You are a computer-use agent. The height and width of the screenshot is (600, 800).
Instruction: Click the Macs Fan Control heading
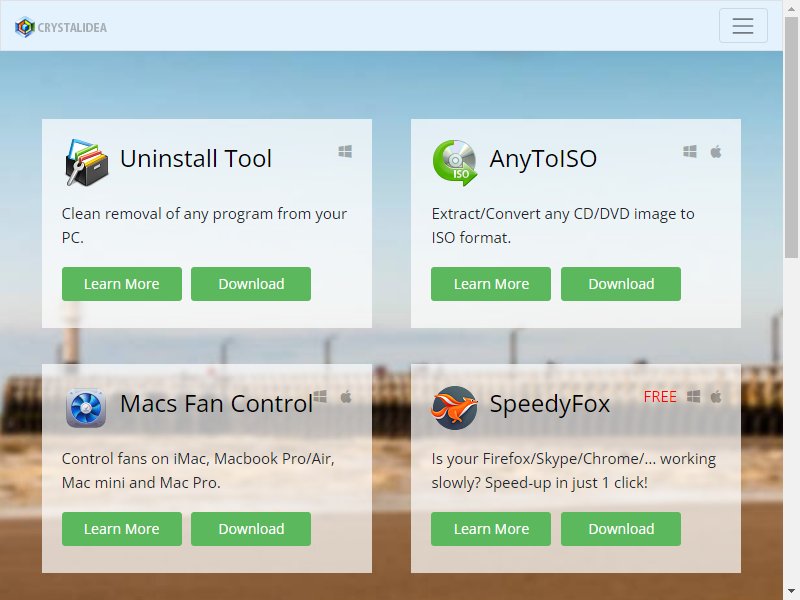(x=216, y=404)
